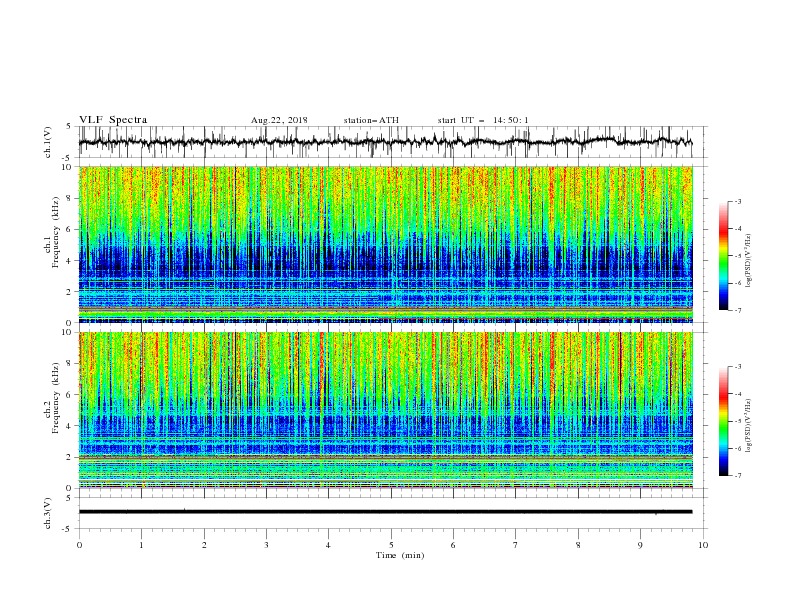Click the "-7" tick on lower color bar
This screenshot has height=612, width=792.
(x=737, y=476)
